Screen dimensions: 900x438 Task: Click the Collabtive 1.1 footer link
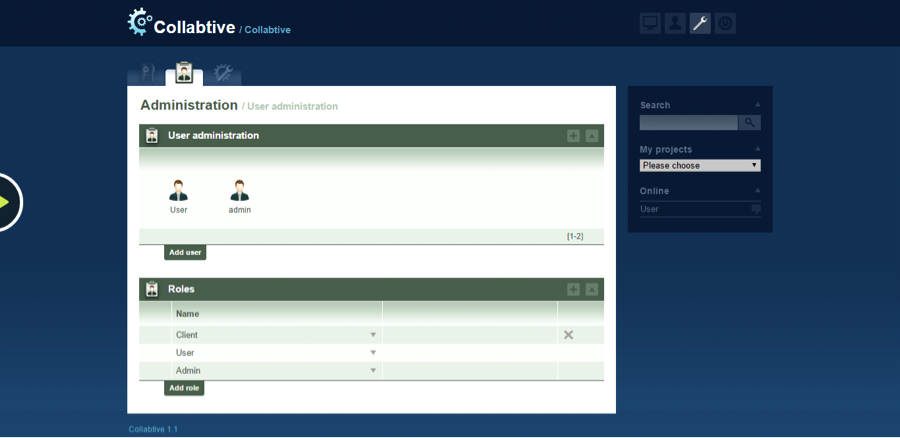point(153,429)
